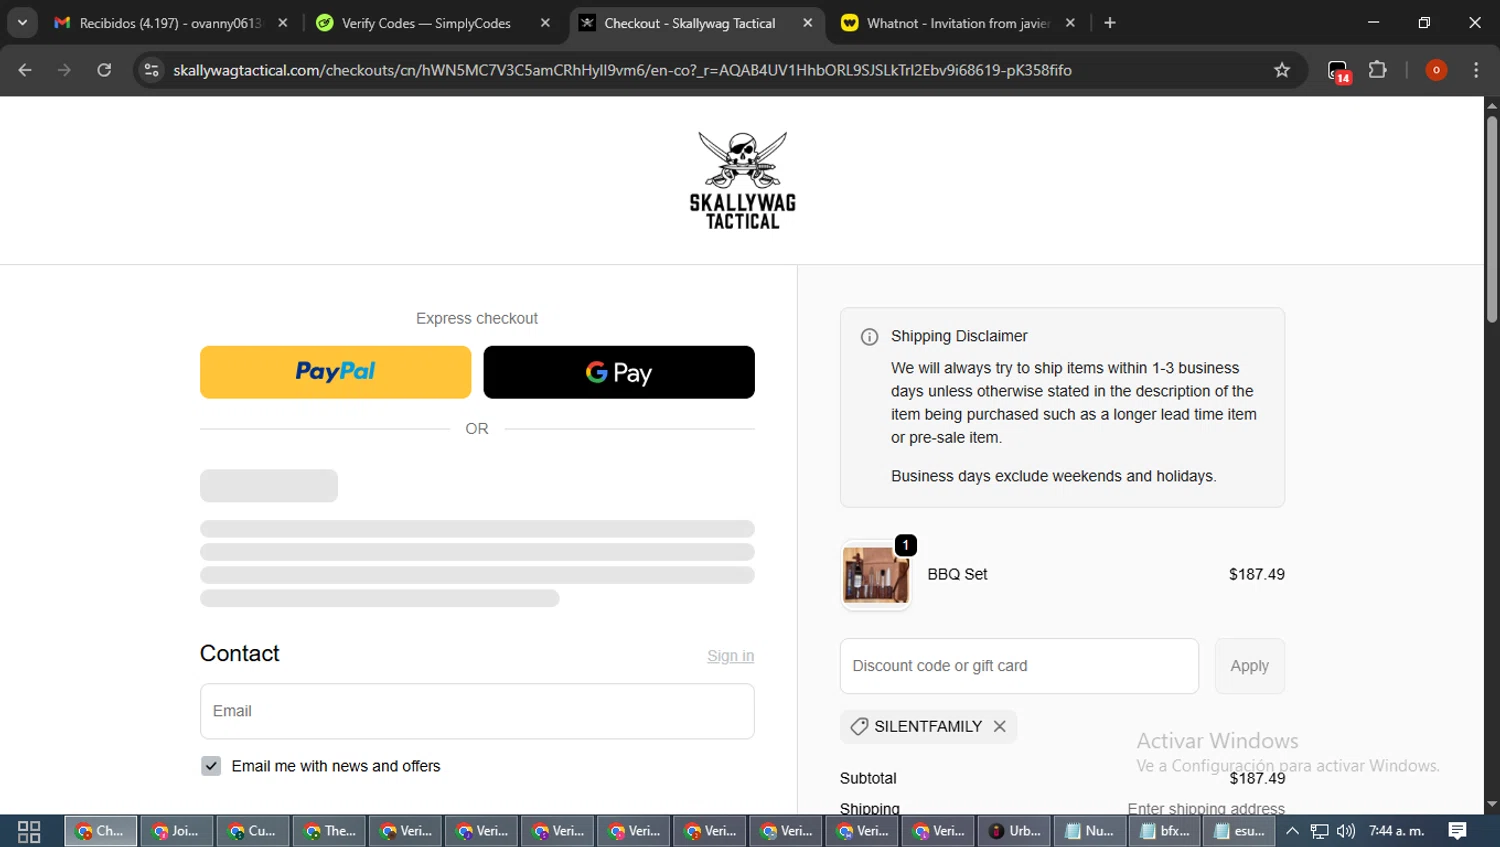
Task: Open the BBQ Set product thumbnail
Action: click(876, 575)
